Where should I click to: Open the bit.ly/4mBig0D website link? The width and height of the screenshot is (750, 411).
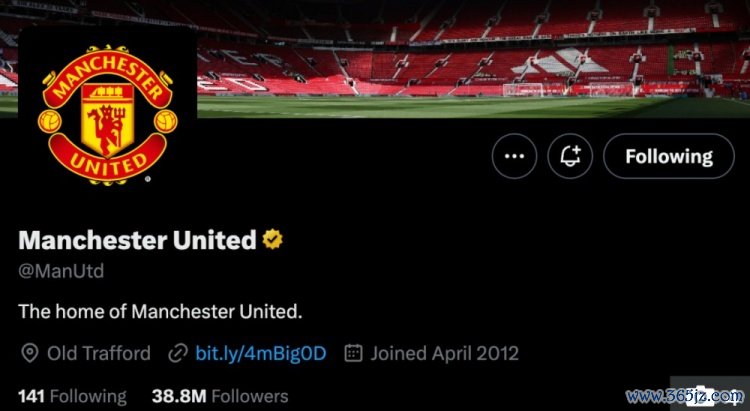(261, 353)
